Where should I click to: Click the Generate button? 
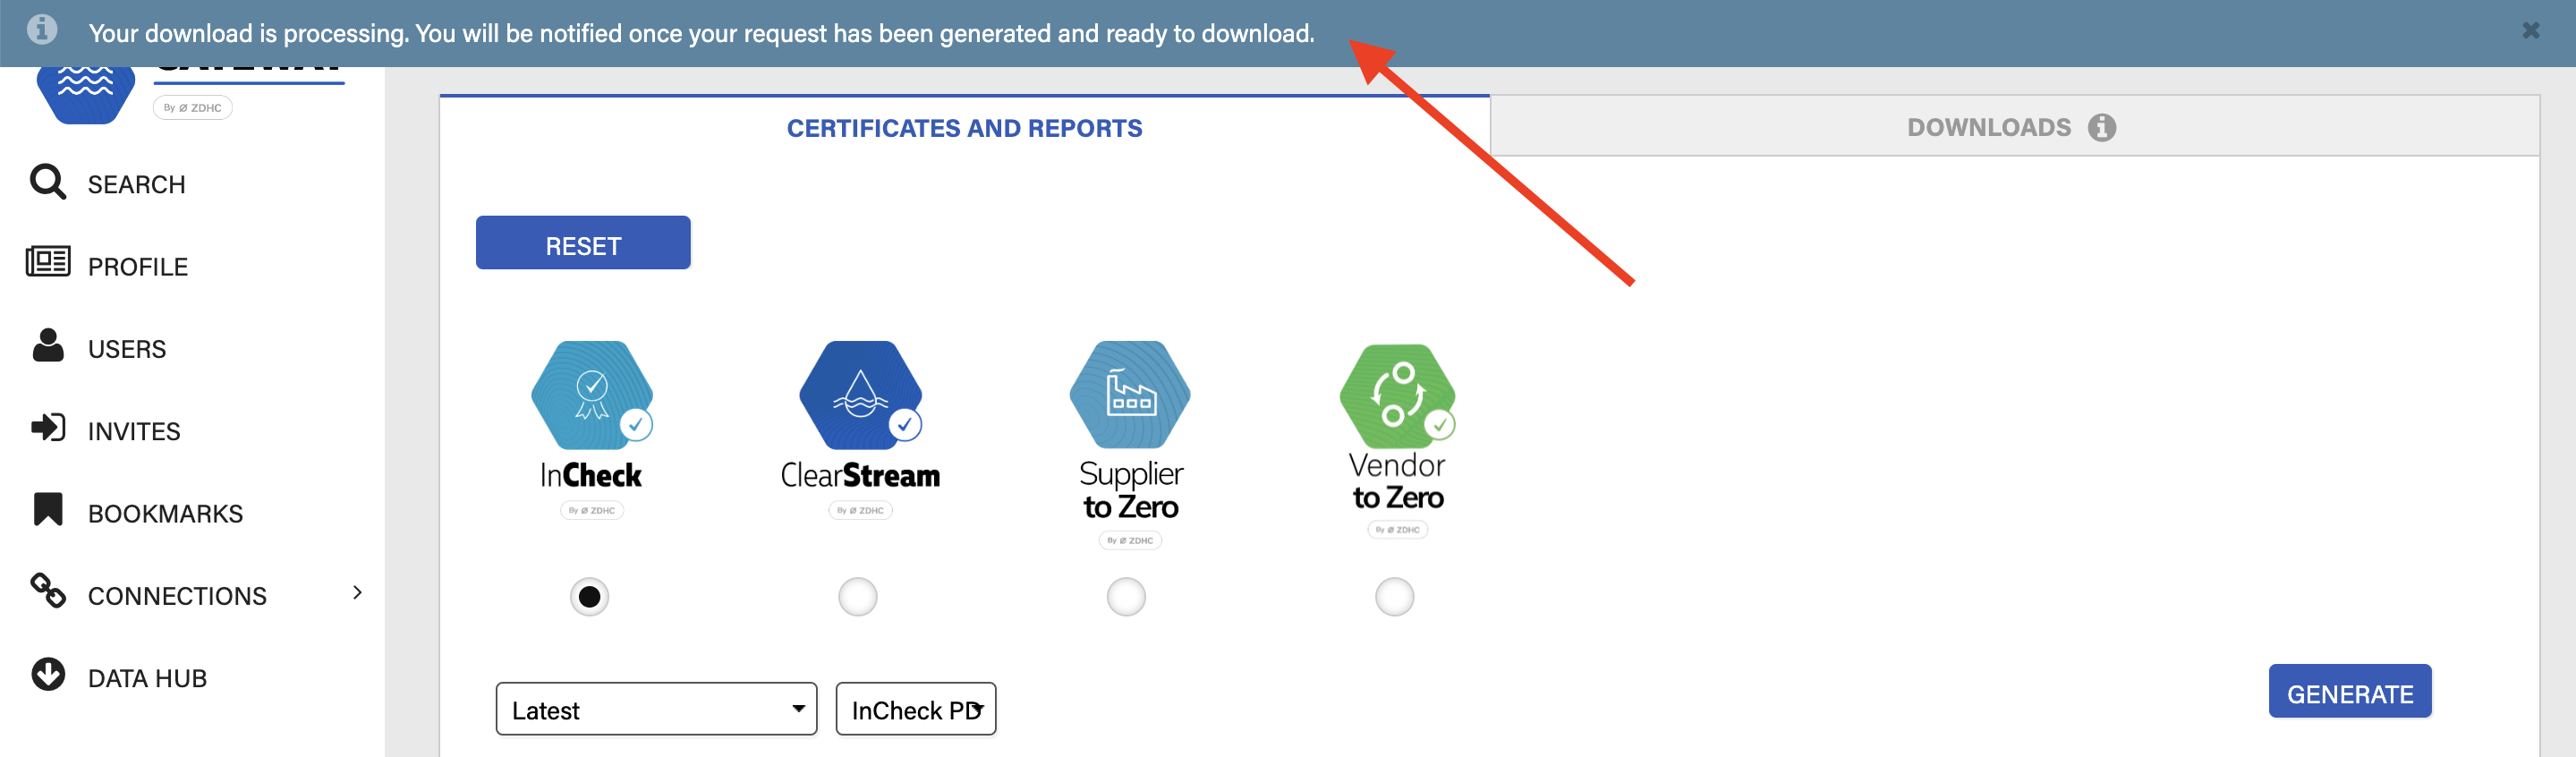(x=2350, y=691)
